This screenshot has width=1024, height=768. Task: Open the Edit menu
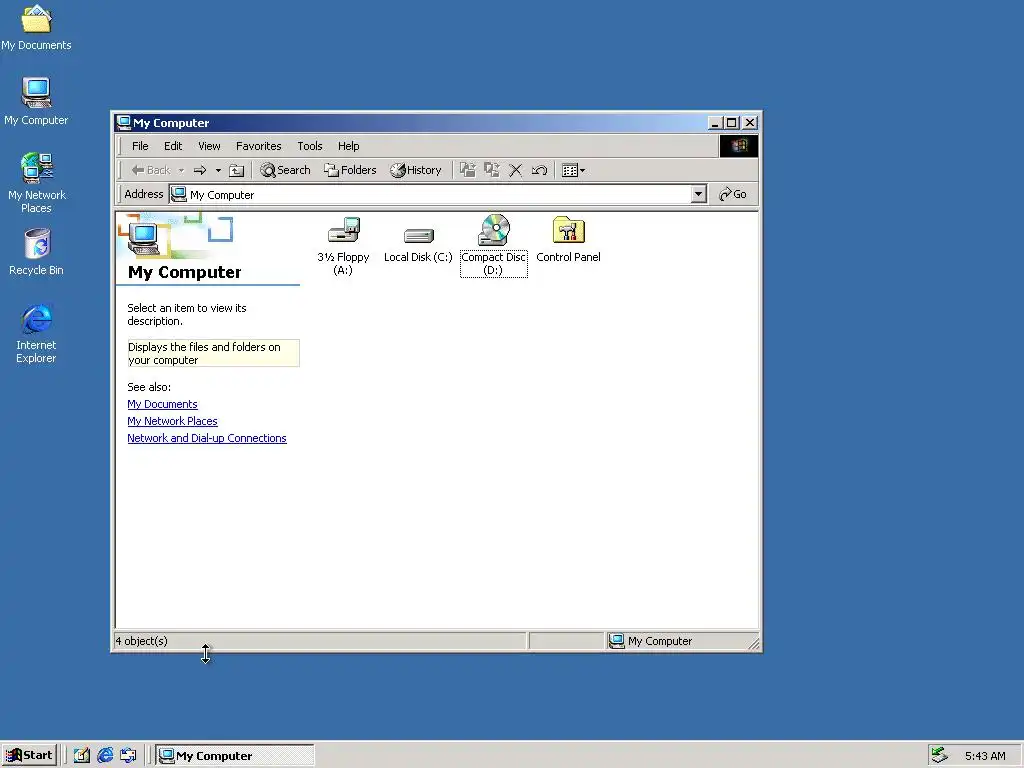point(173,146)
